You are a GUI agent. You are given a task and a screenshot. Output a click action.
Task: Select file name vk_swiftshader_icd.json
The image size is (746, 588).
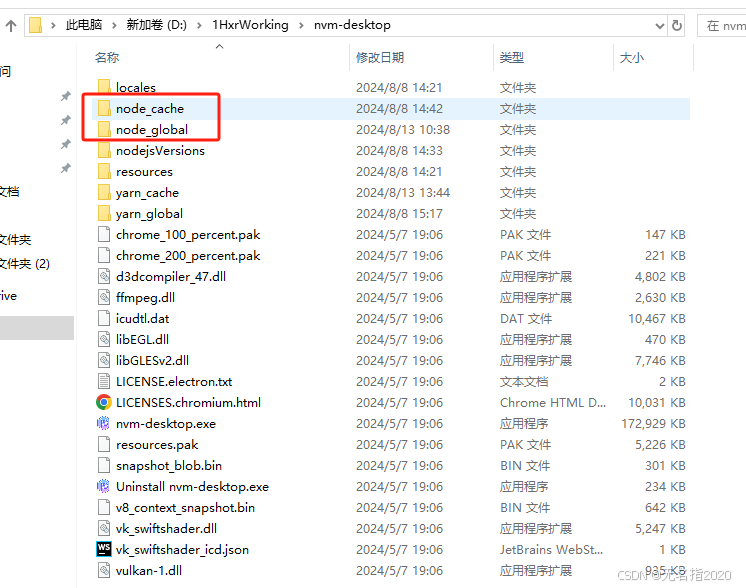coord(182,549)
